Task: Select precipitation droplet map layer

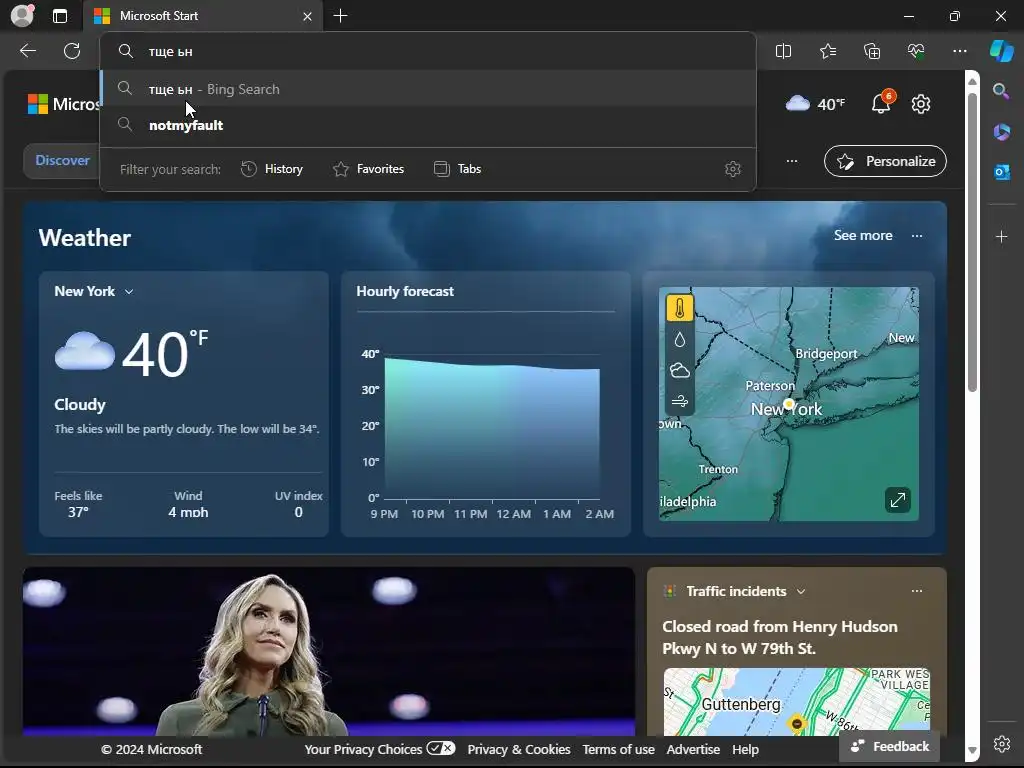Action: coord(680,340)
